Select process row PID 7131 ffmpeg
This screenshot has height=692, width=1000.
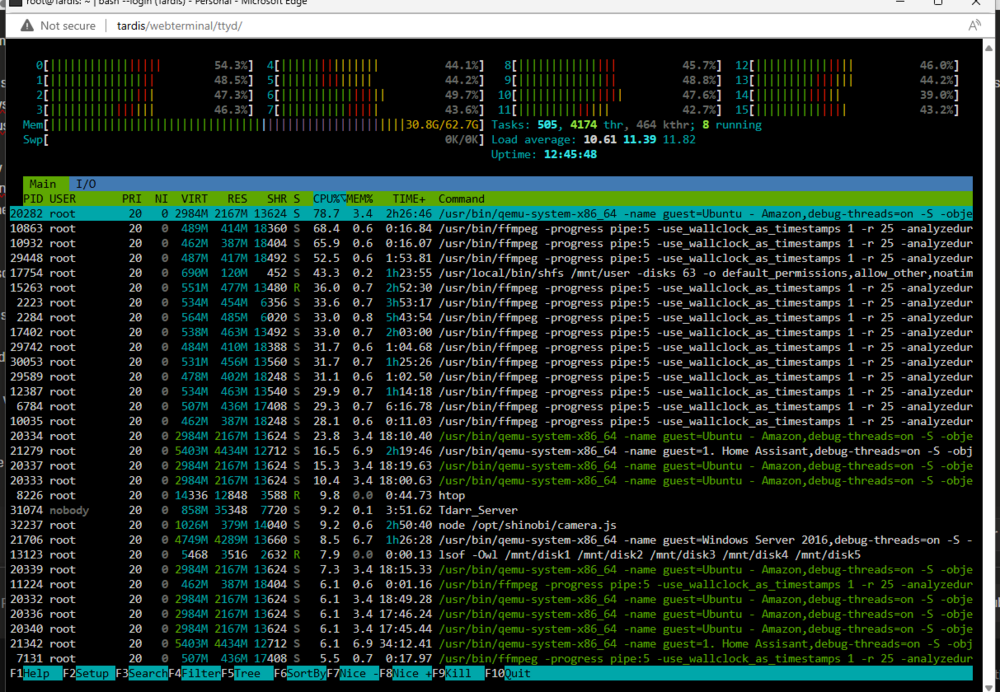491,658
